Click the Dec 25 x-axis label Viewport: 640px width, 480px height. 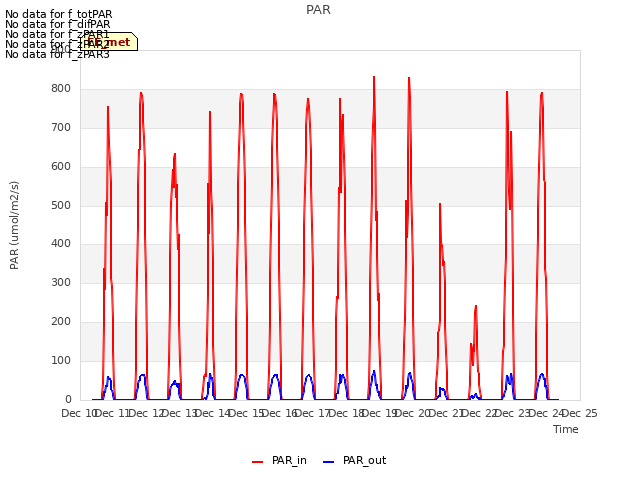(x=580, y=414)
